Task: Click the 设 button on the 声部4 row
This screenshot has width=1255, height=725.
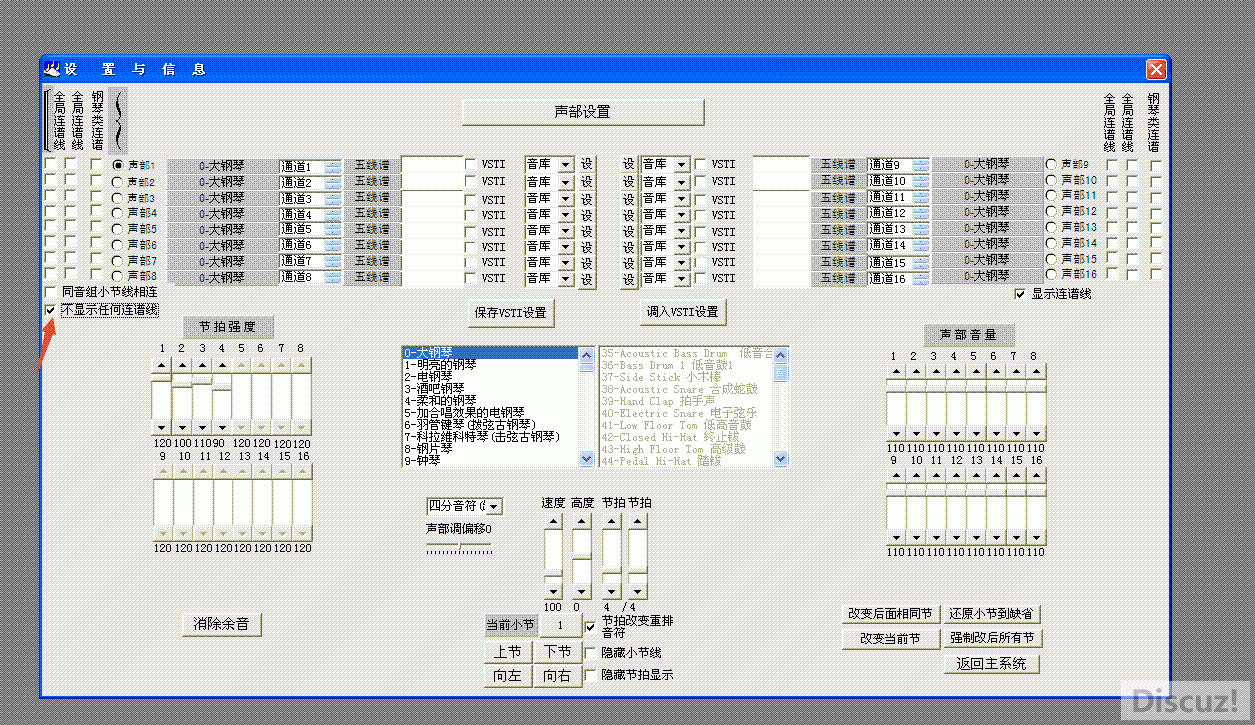Action: click(x=587, y=214)
